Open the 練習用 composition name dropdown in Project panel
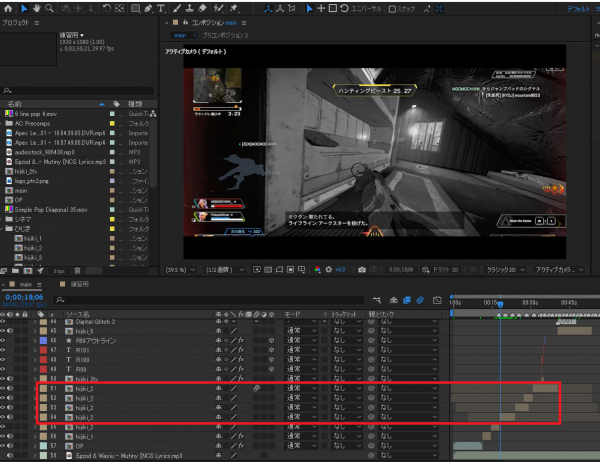This screenshot has width=600, height=462. 72,35
